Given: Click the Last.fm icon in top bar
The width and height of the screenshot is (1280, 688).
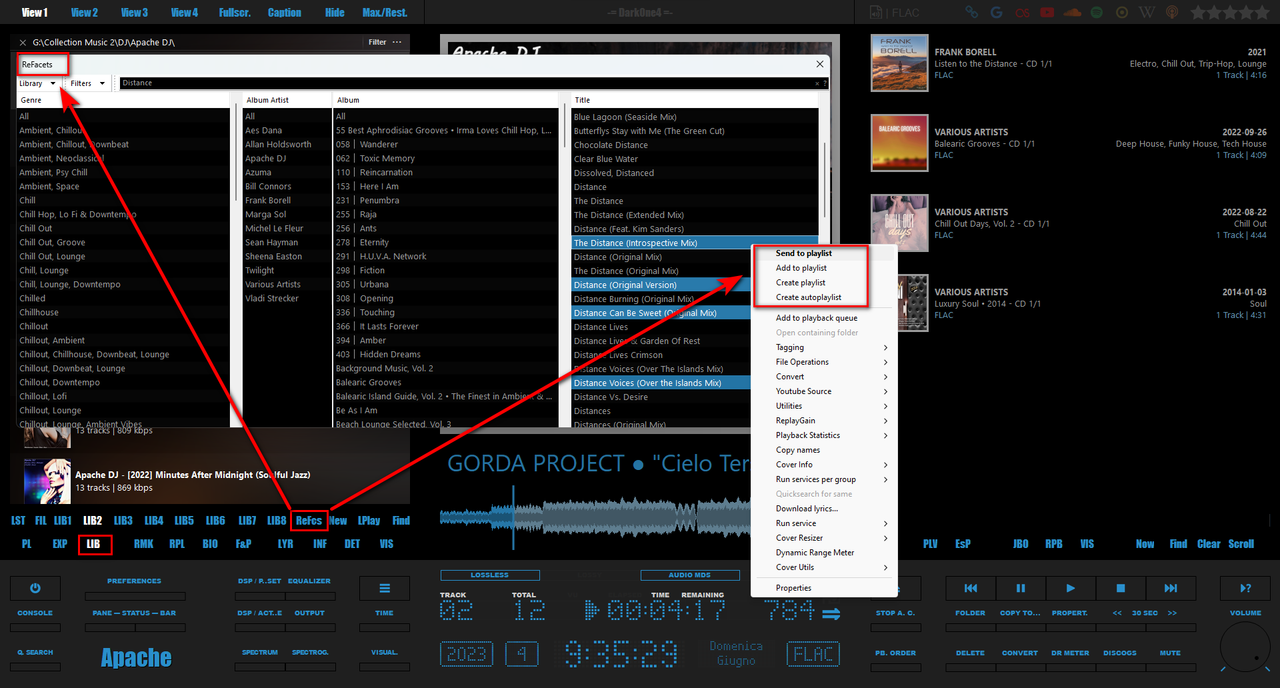Looking at the screenshot, I should click(1021, 13).
